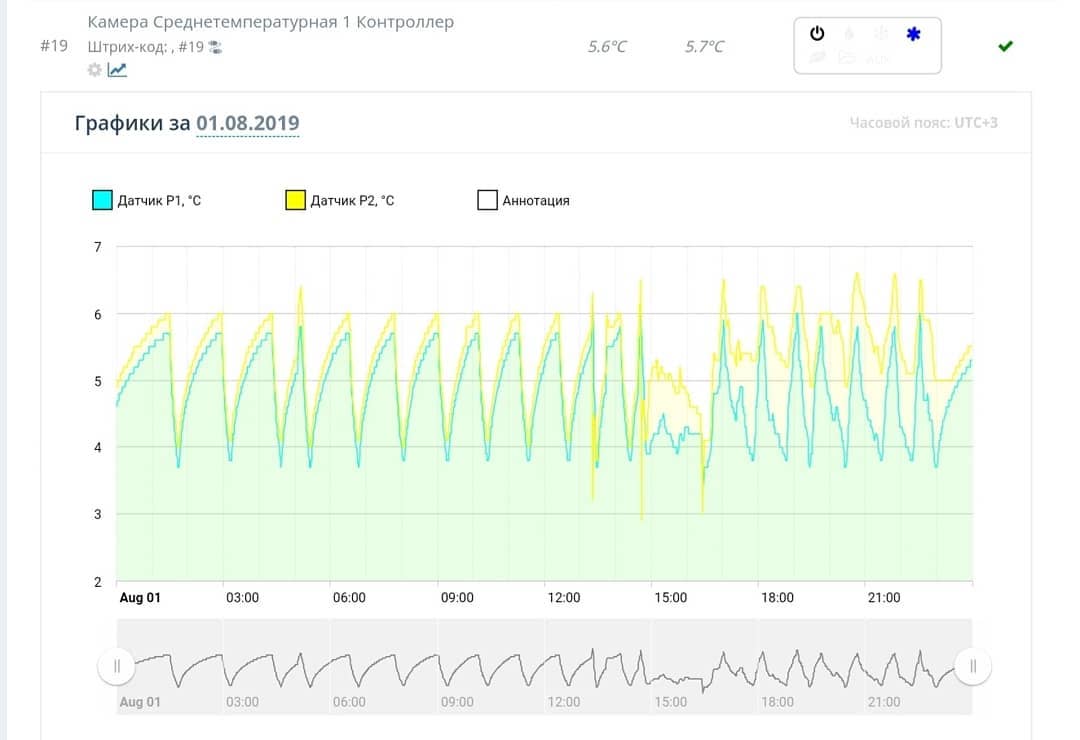
Task: Click the 5.7°C temperature reading
Action: point(704,47)
